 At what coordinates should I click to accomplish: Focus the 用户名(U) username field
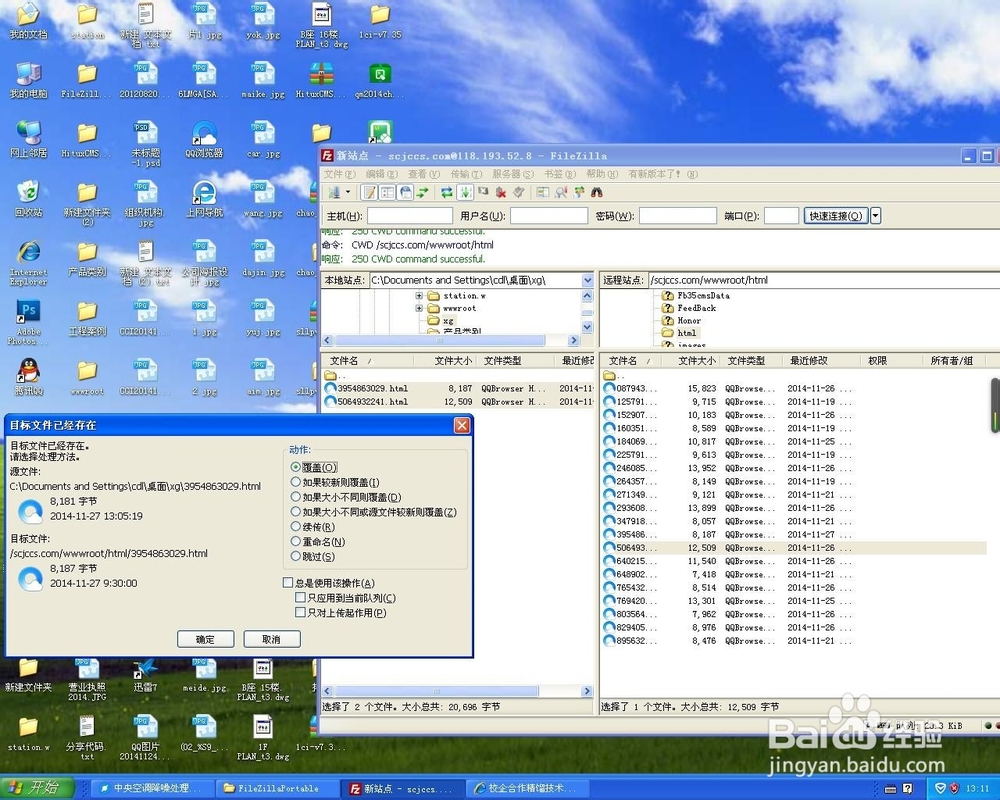[x=548, y=216]
